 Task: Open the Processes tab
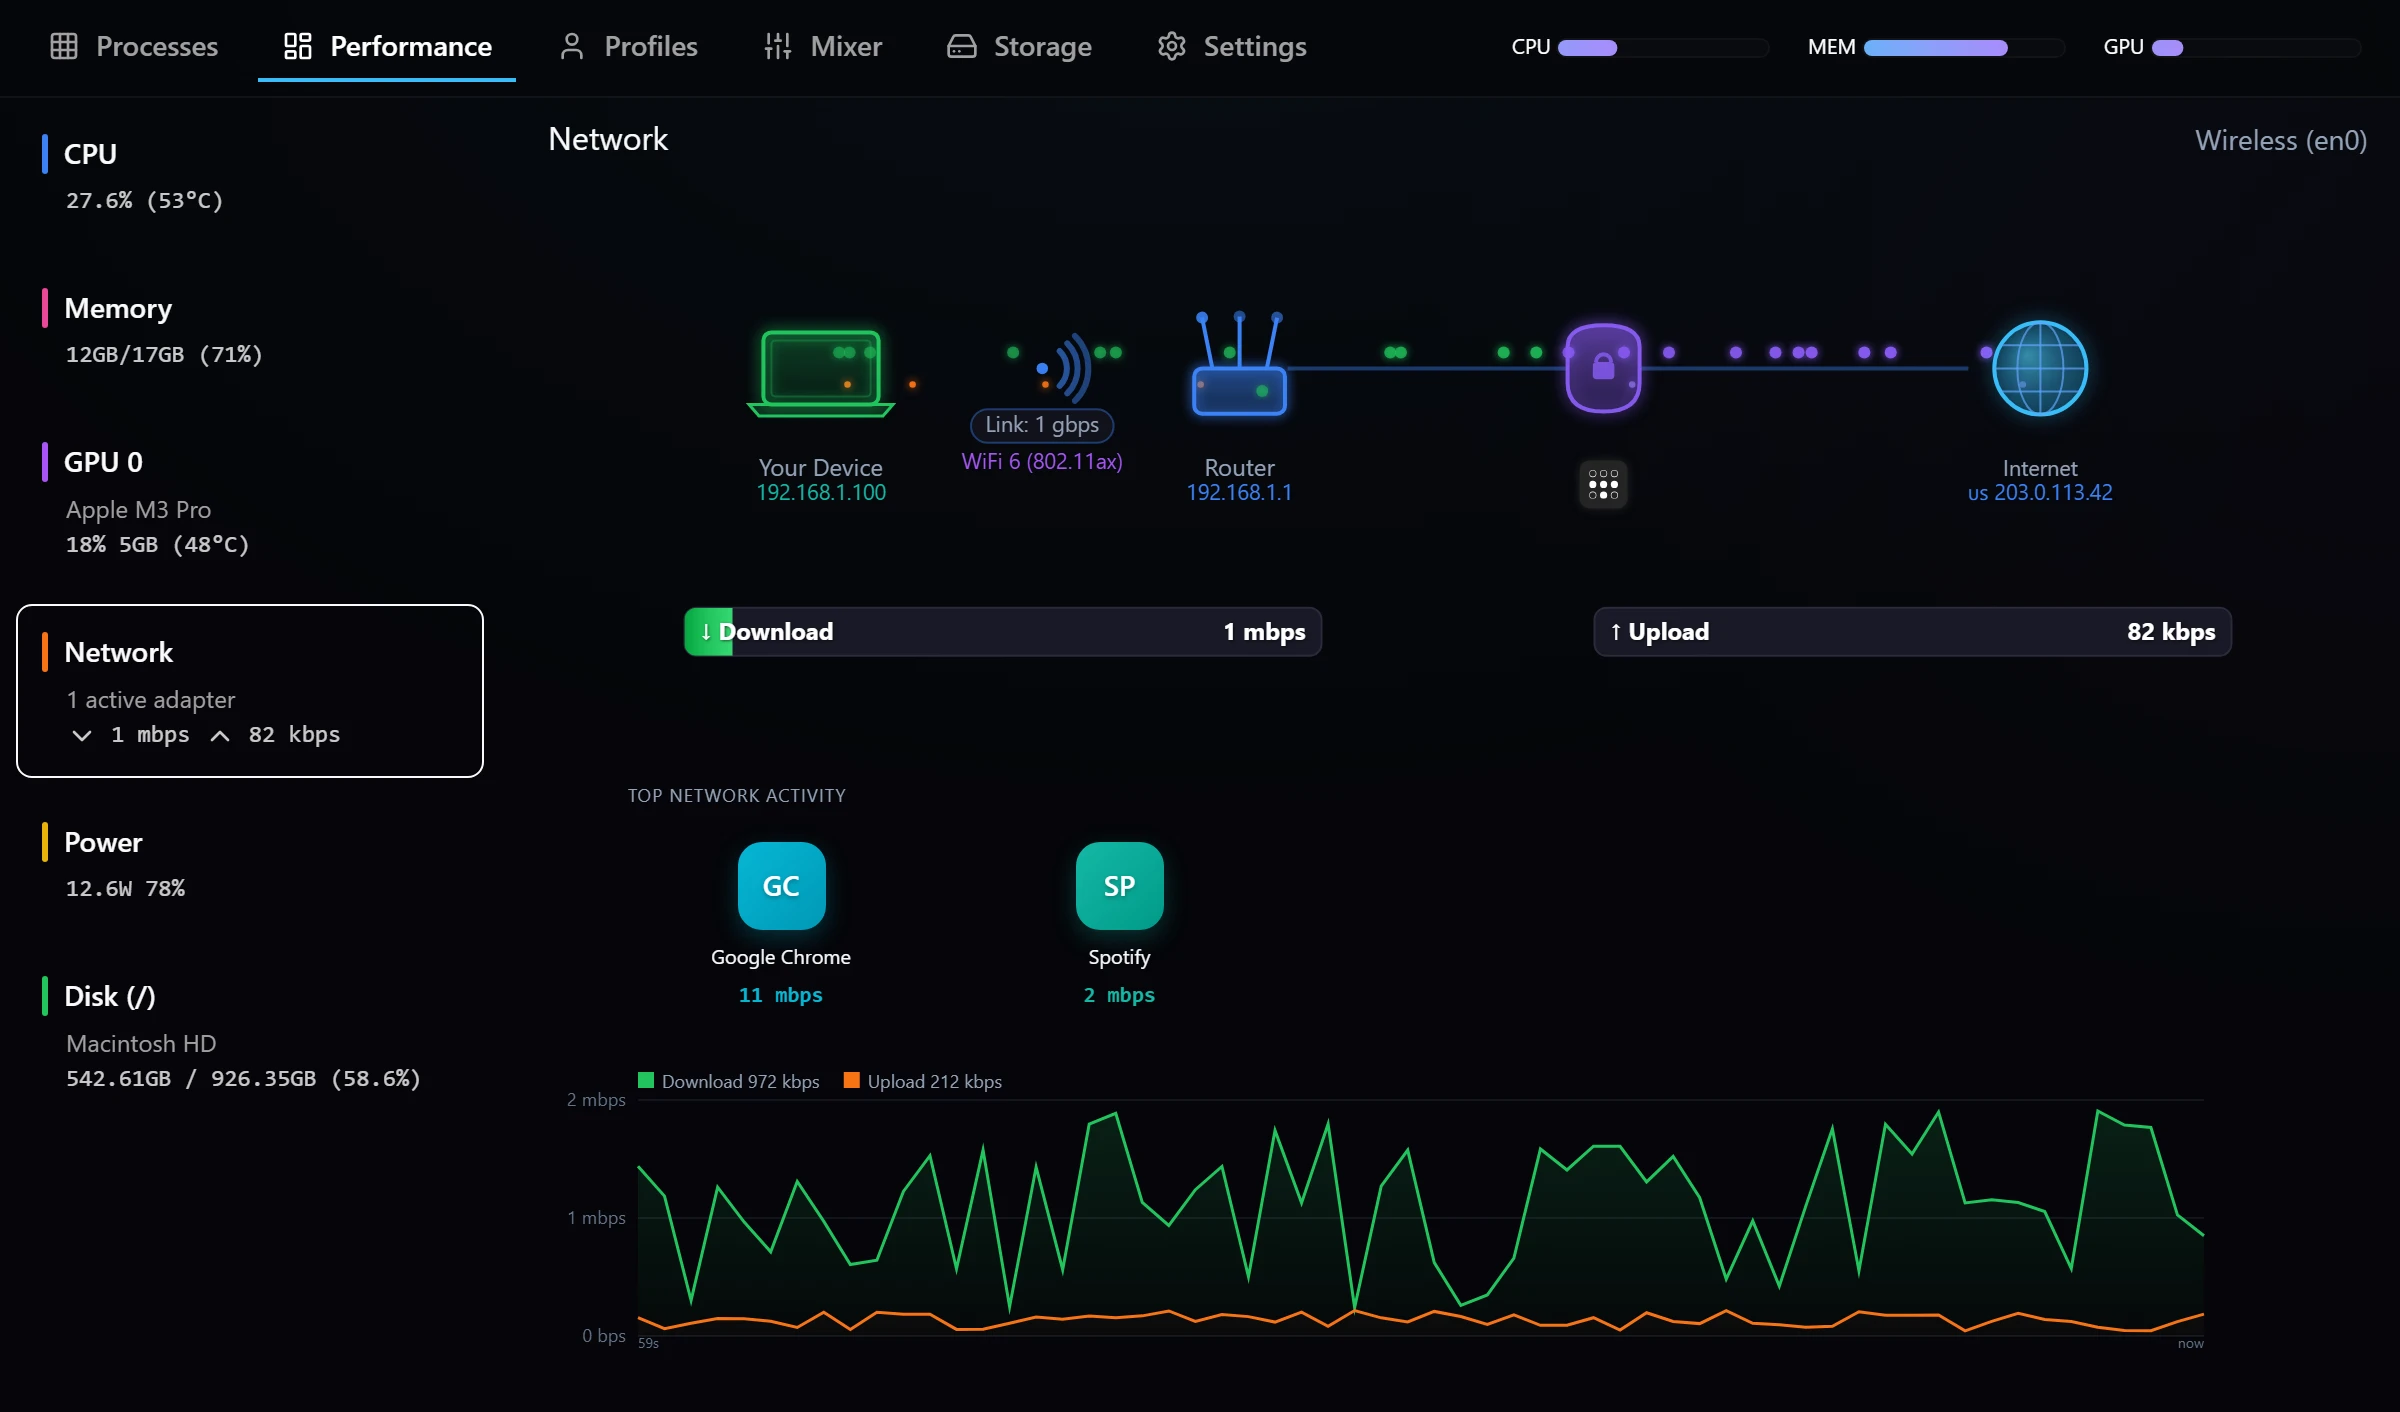(x=134, y=46)
